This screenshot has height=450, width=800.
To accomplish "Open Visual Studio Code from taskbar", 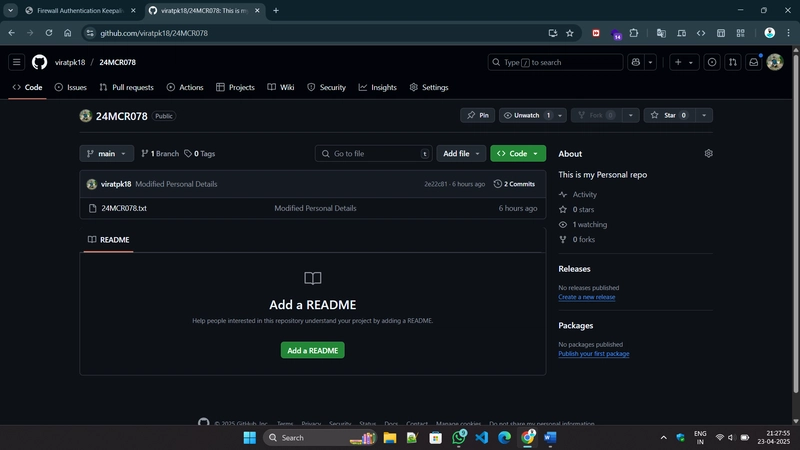I will (x=481, y=437).
